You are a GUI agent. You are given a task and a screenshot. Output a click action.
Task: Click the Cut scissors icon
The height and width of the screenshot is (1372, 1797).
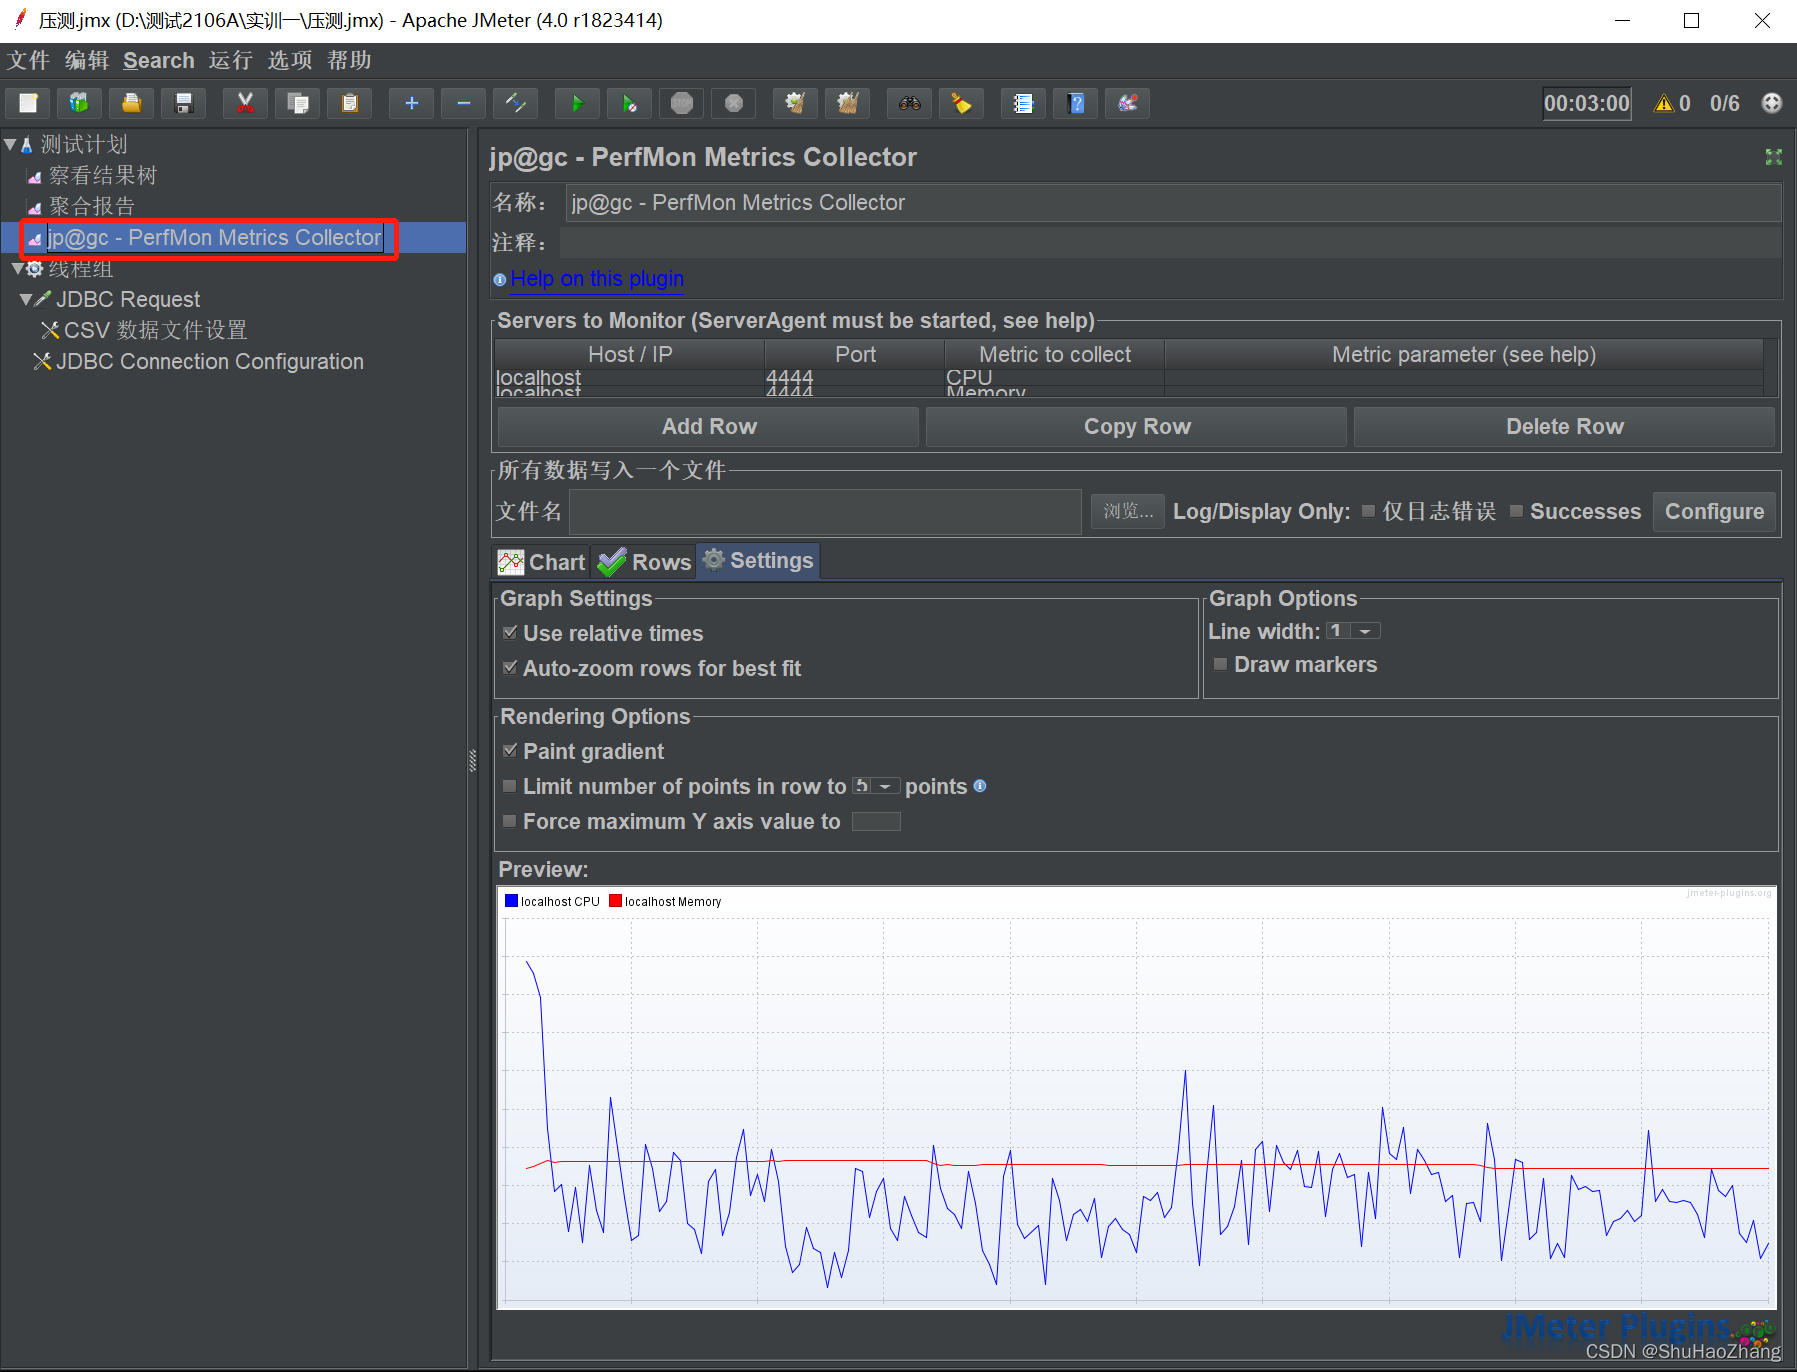coord(245,103)
